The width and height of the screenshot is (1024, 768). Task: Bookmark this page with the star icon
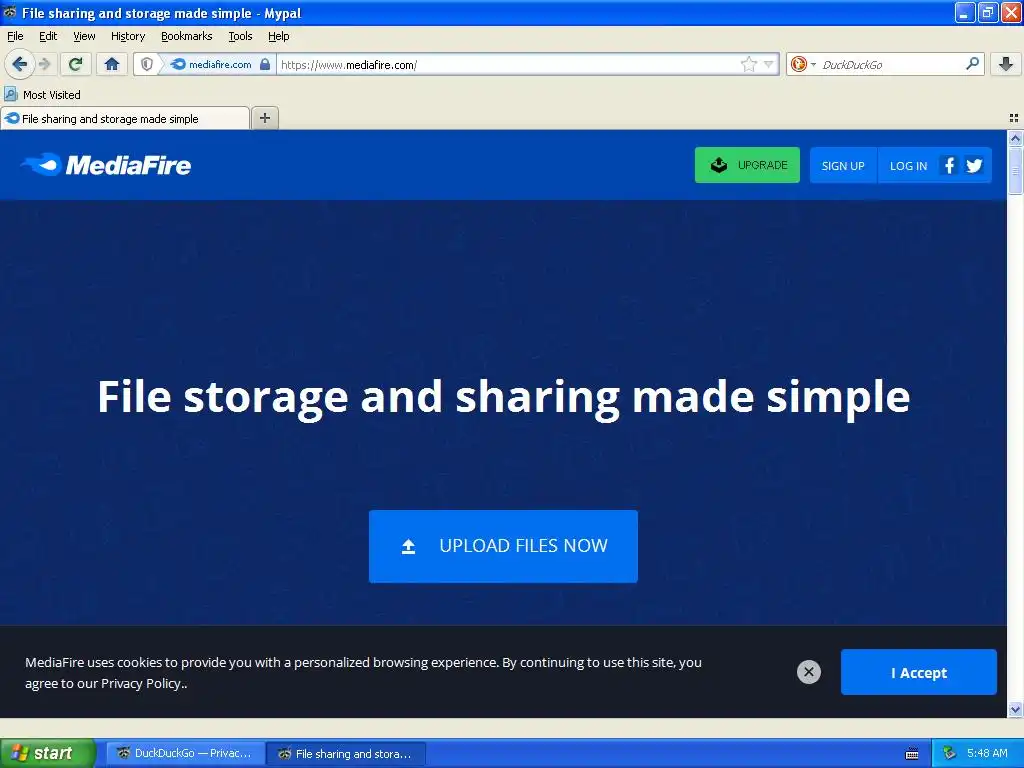click(x=748, y=64)
